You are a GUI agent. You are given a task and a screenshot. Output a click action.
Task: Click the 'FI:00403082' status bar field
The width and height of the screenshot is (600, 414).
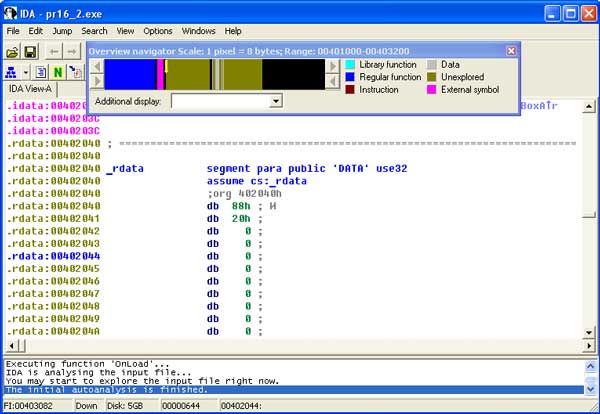point(28,406)
